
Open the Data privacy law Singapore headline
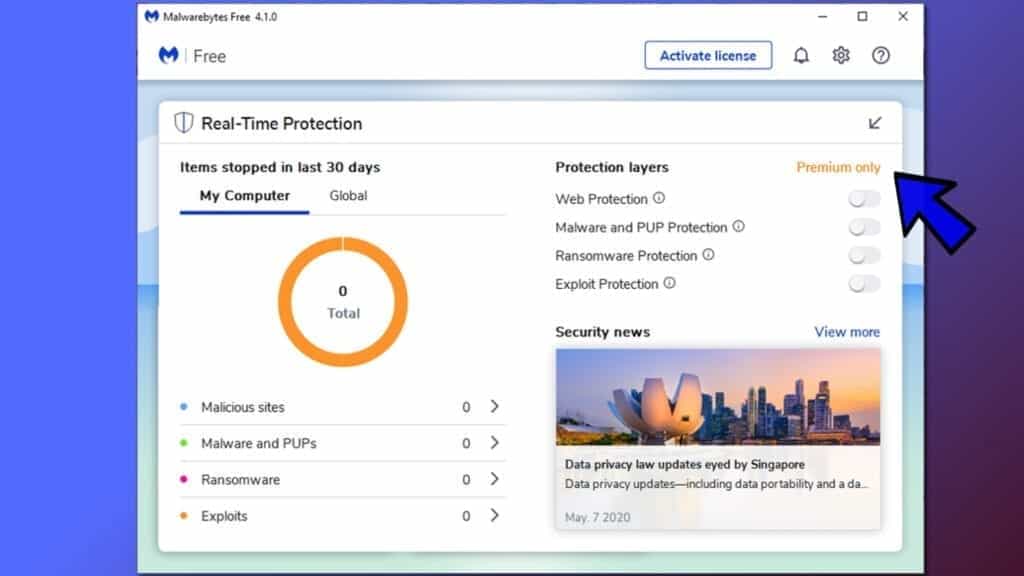tap(684, 464)
